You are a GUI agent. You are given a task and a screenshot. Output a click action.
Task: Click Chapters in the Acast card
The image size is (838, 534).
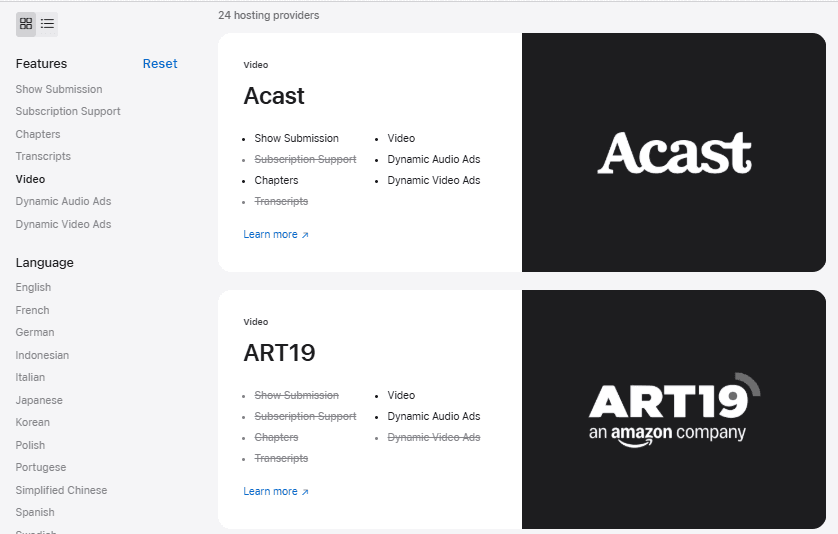[276, 180]
